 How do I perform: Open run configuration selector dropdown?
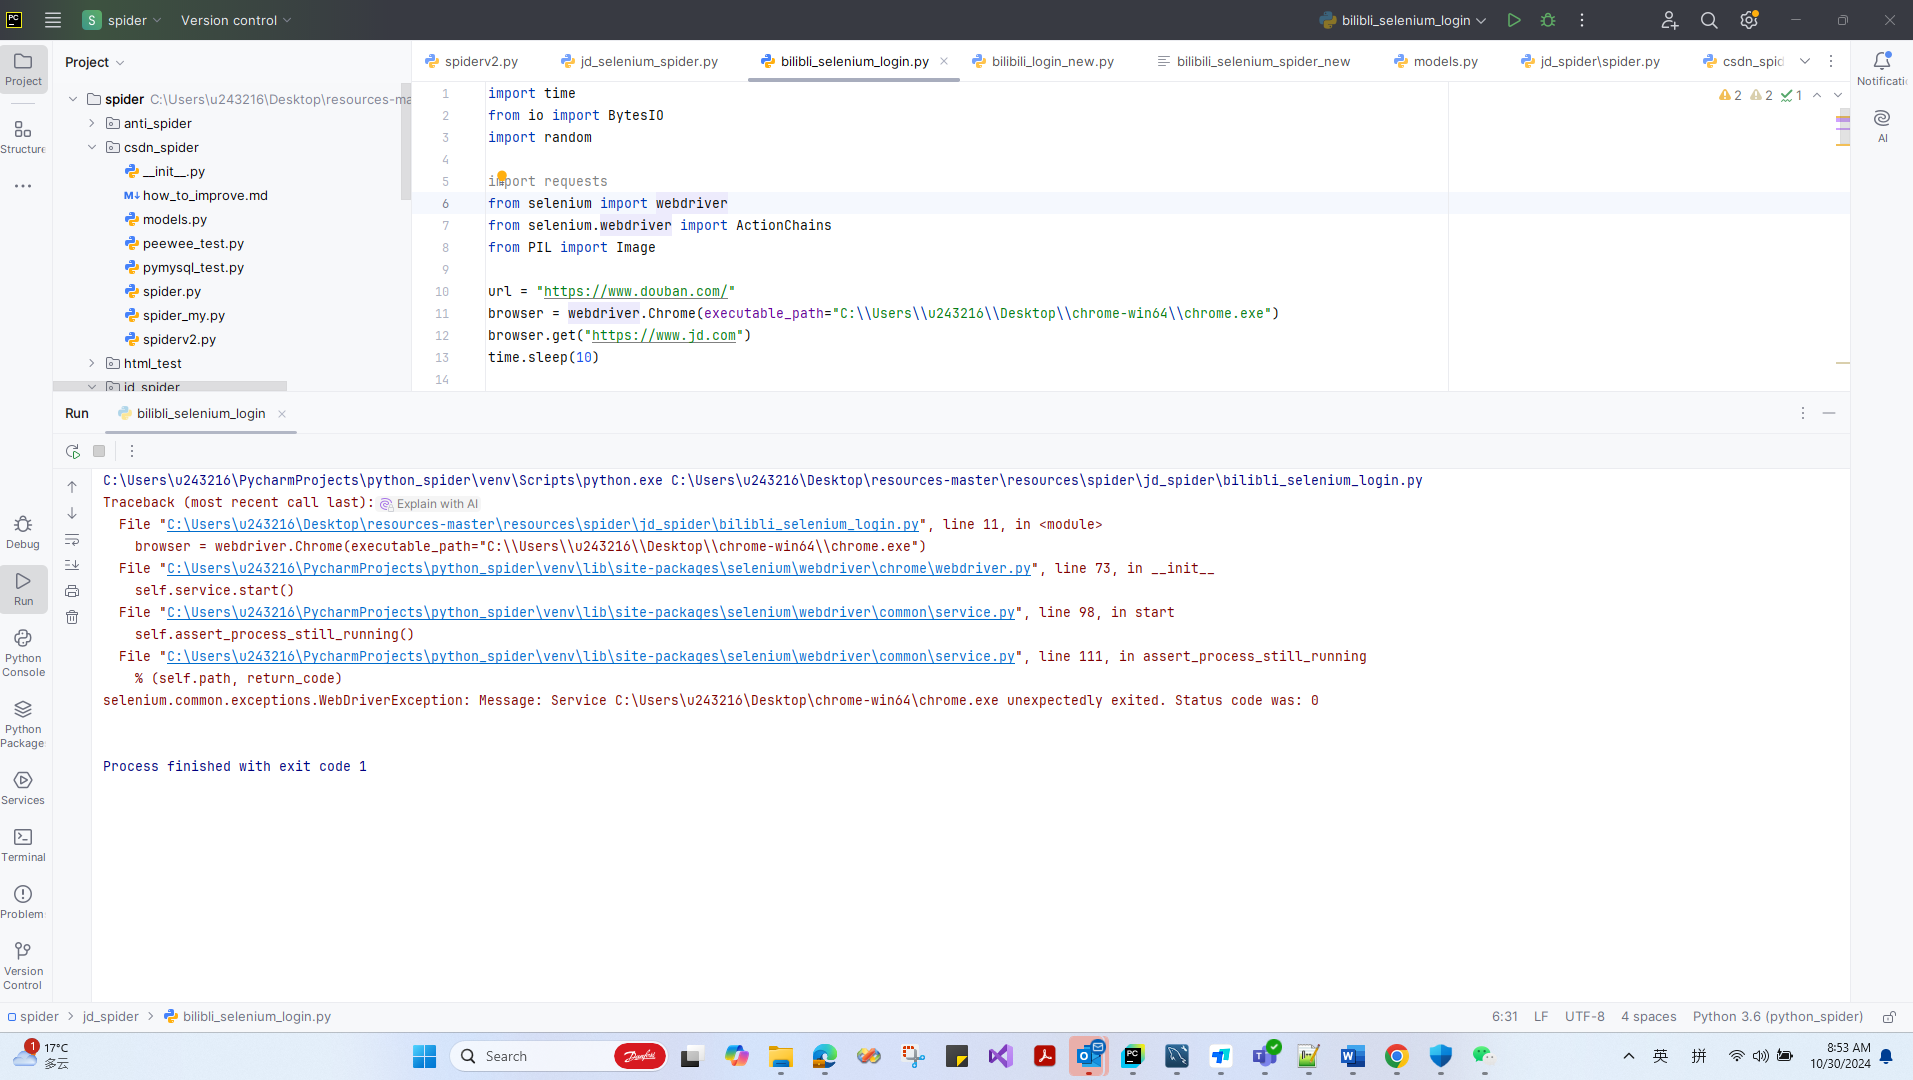(1403, 20)
